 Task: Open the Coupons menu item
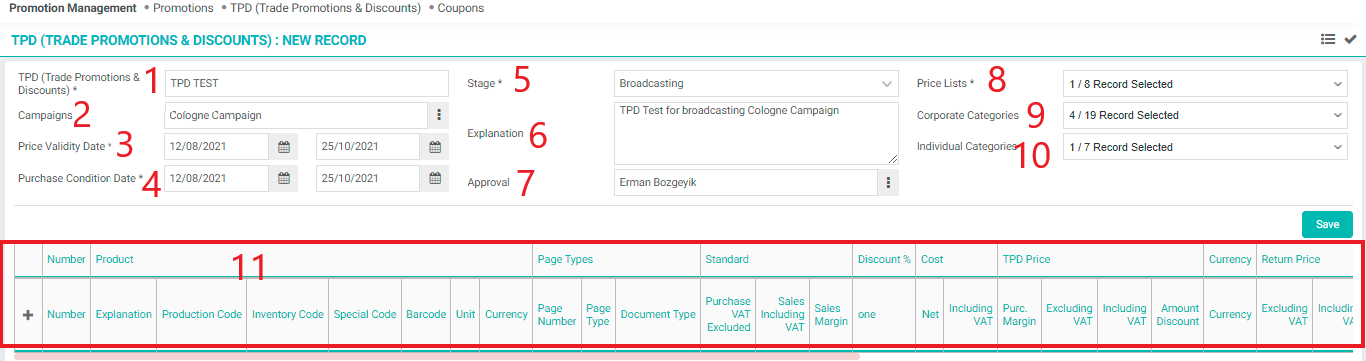pyautogui.click(x=461, y=8)
